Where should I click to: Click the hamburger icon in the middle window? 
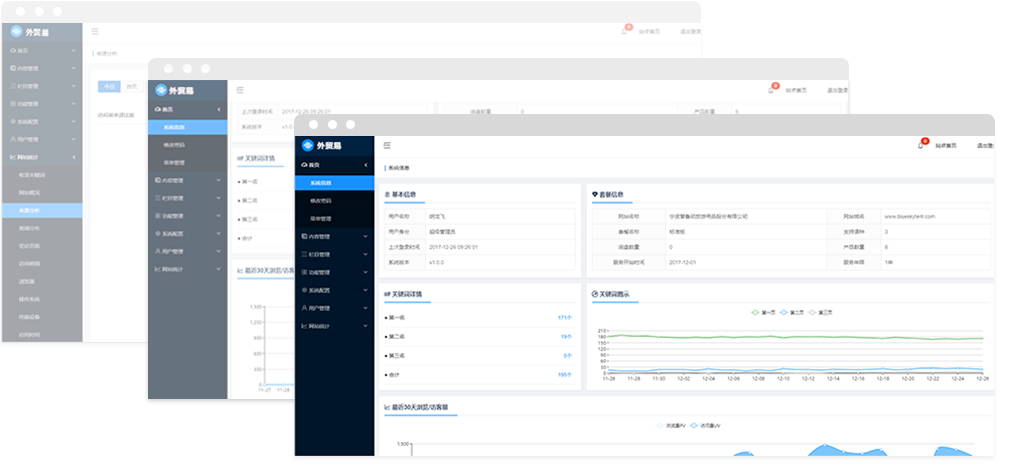(240, 90)
